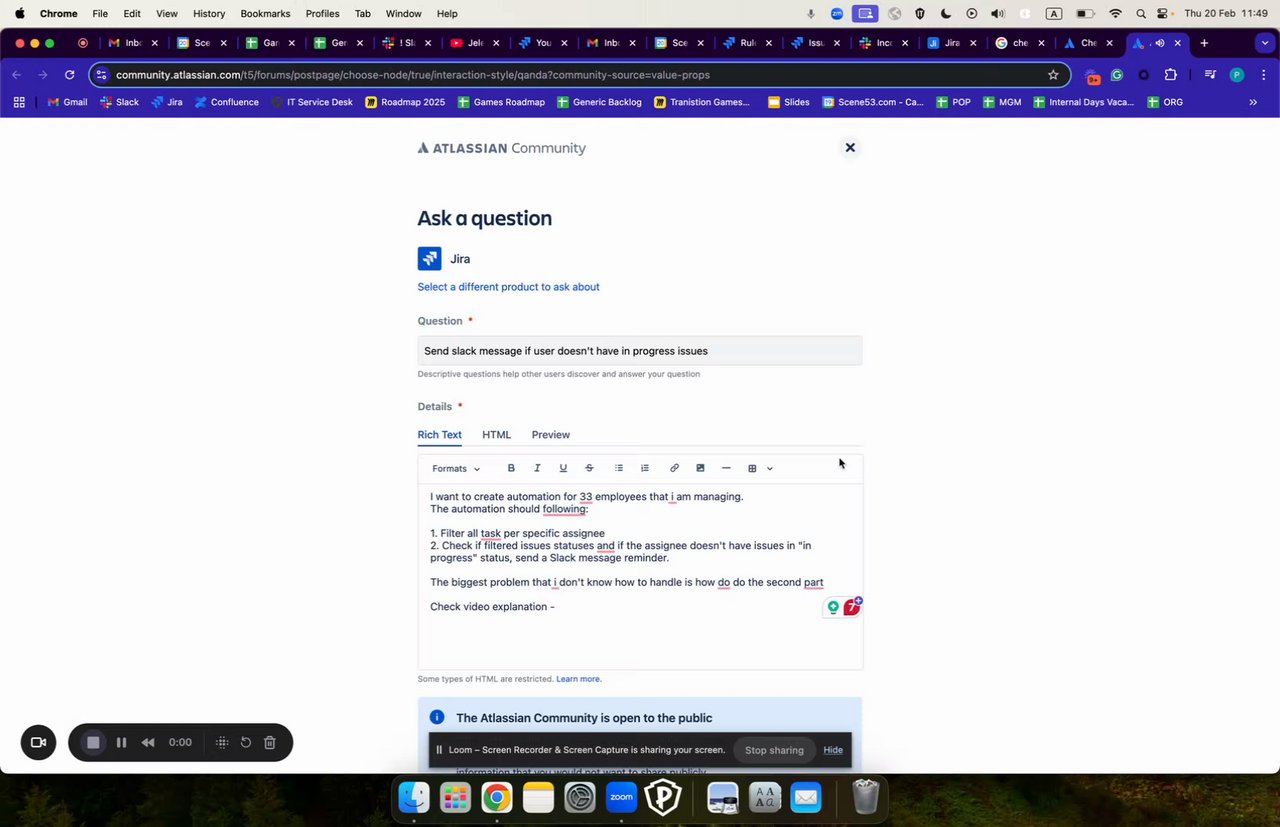
Task: Open a new Chrome tab
Action: (1204, 43)
